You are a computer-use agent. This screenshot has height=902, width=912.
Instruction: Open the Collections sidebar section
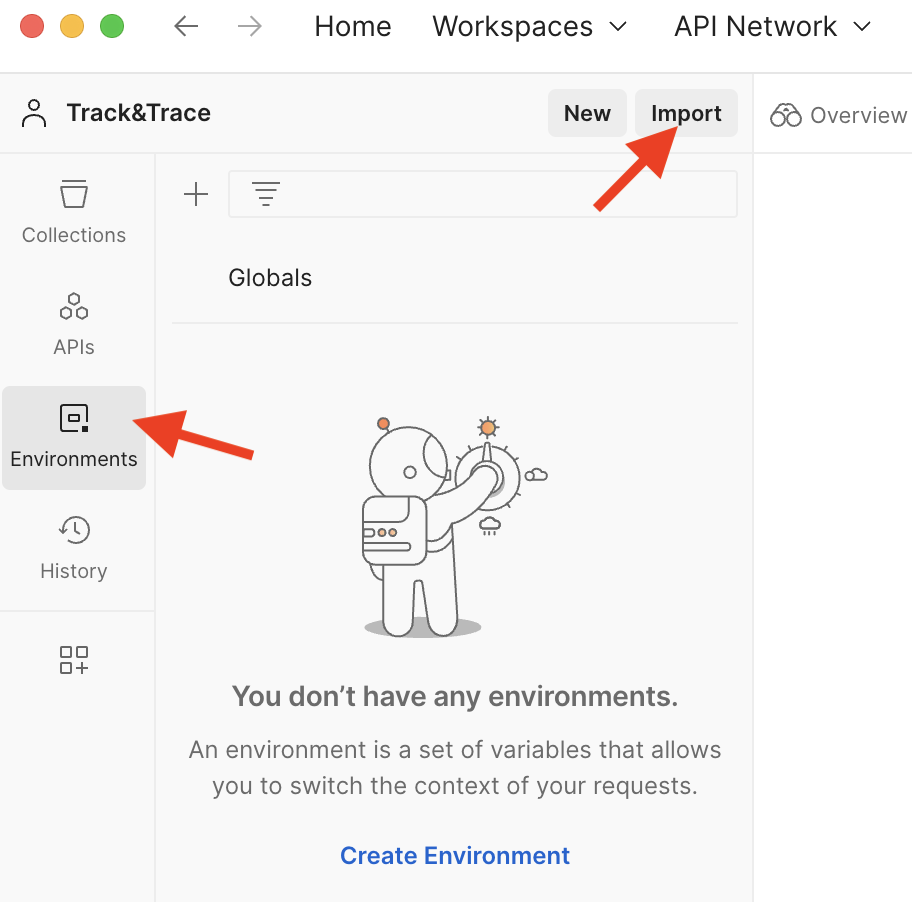coord(74,212)
